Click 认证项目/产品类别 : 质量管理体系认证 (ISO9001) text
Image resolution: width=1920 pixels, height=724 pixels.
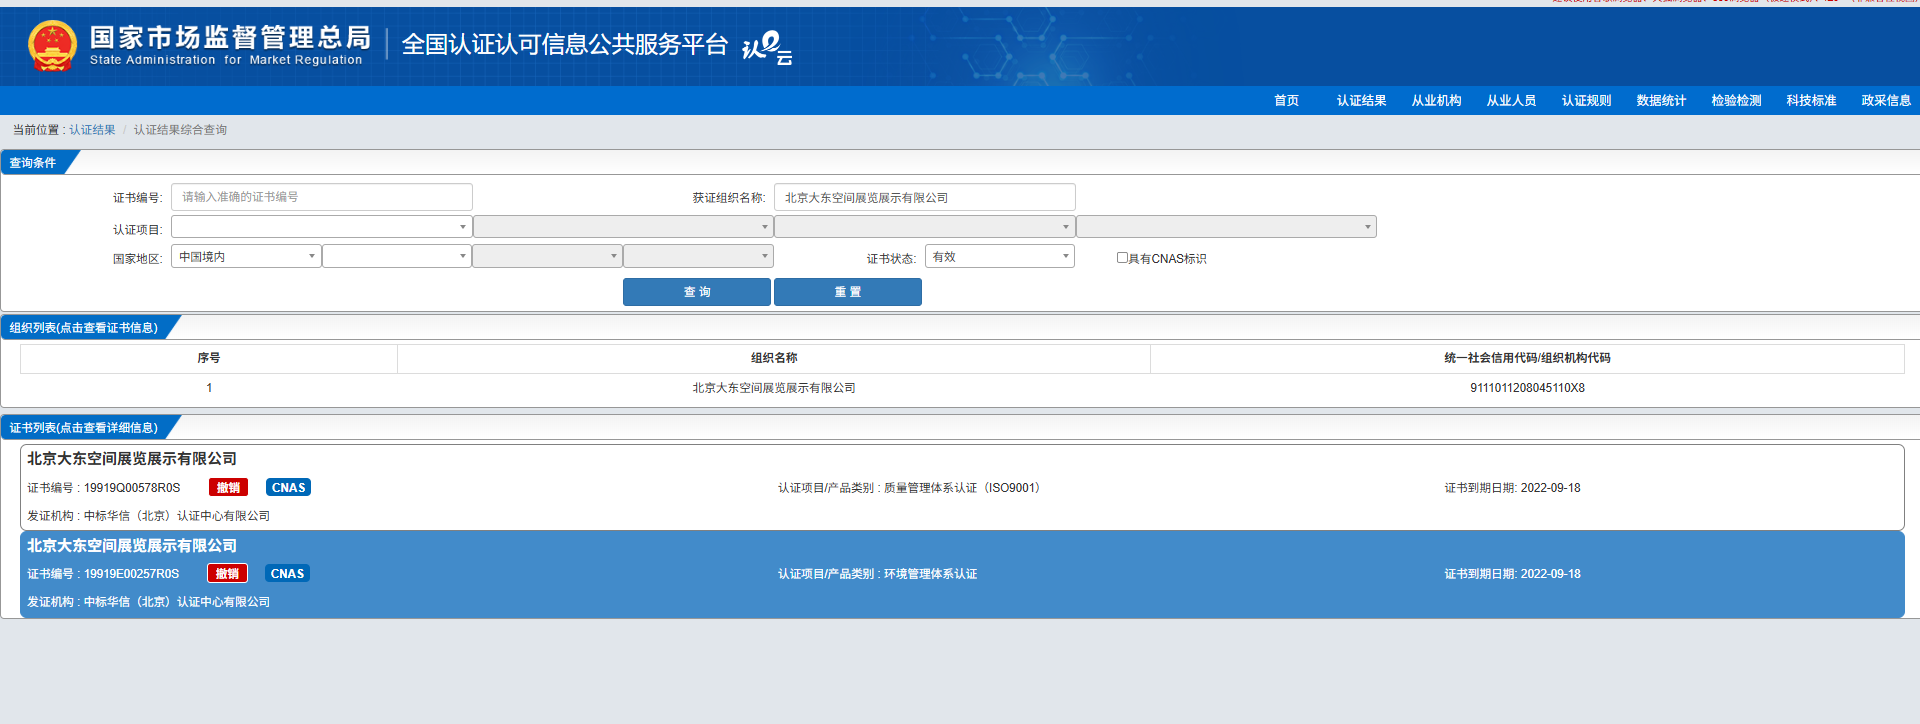coord(912,488)
